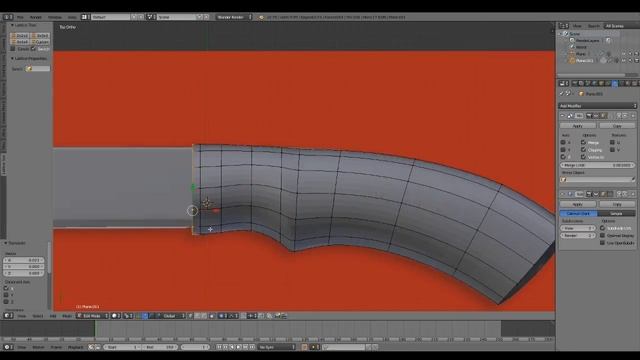Open the Modifiers properties tab
640x360 pixels.
pos(615,83)
